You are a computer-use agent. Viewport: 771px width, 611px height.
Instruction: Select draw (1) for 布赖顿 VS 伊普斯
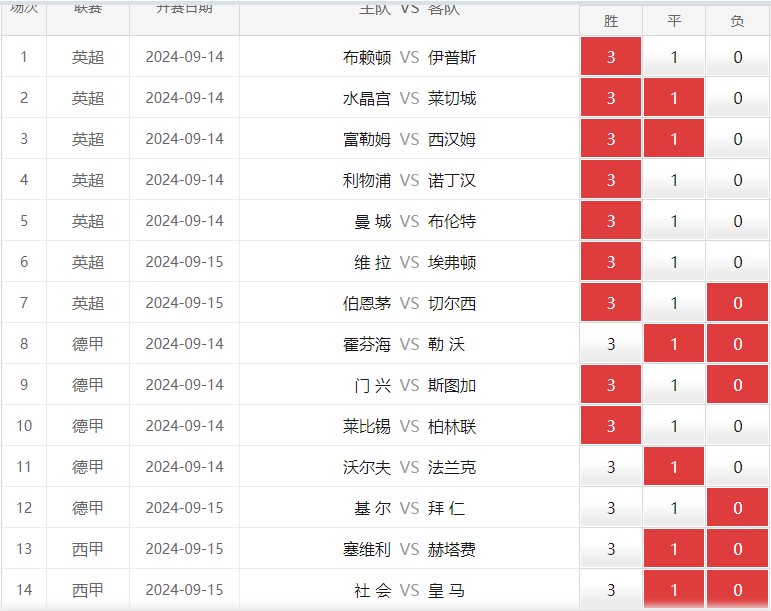click(674, 57)
